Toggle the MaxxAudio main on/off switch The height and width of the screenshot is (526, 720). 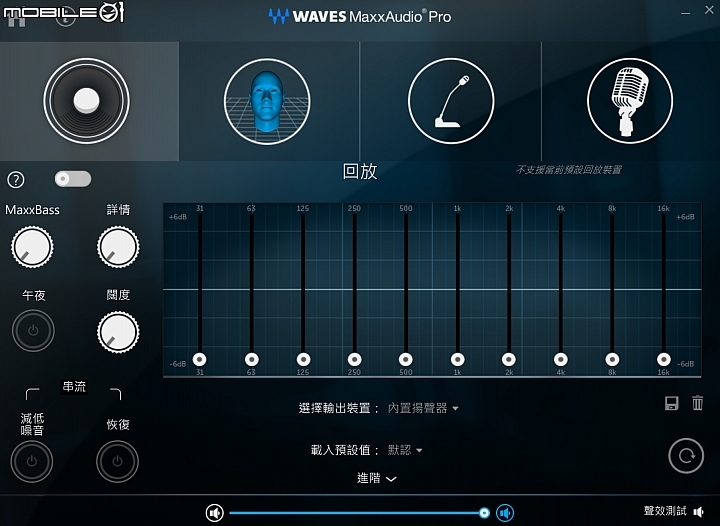73,179
